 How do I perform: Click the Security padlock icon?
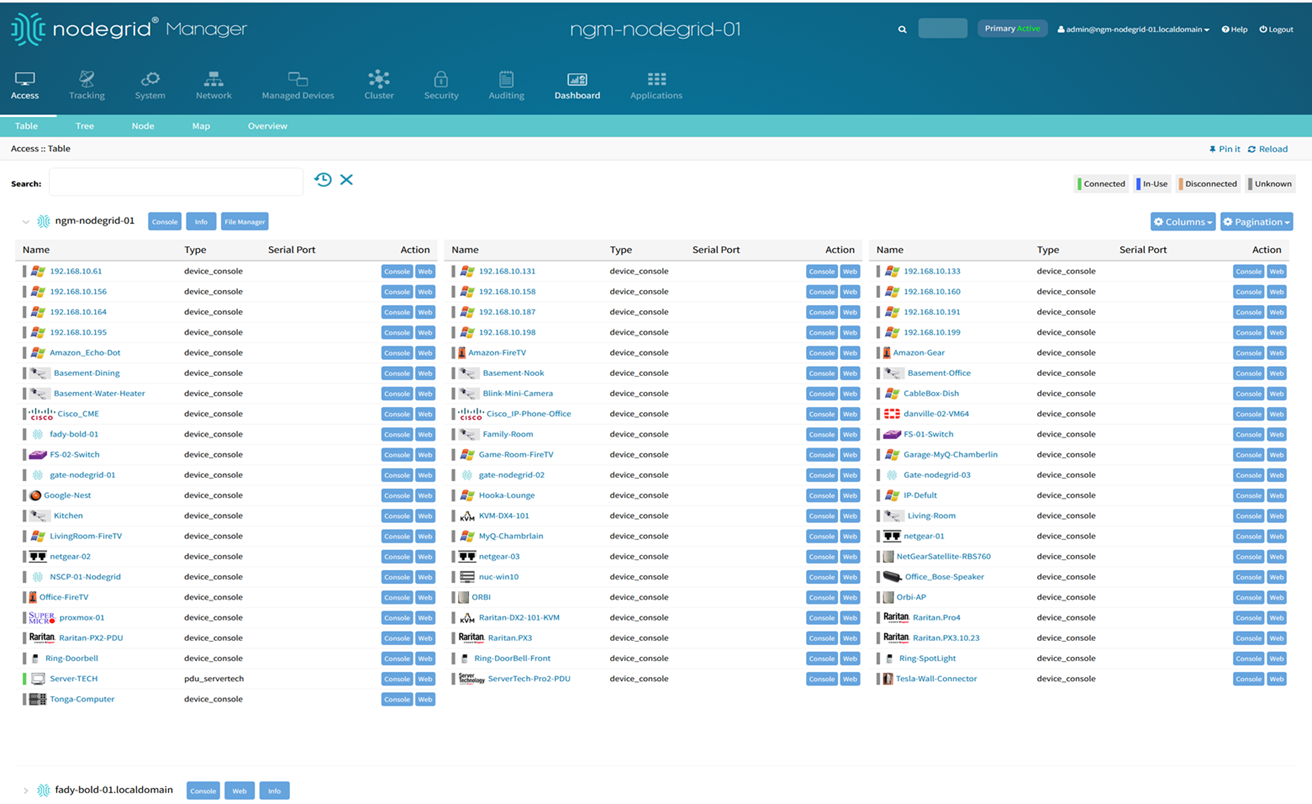pyautogui.click(x=440, y=79)
